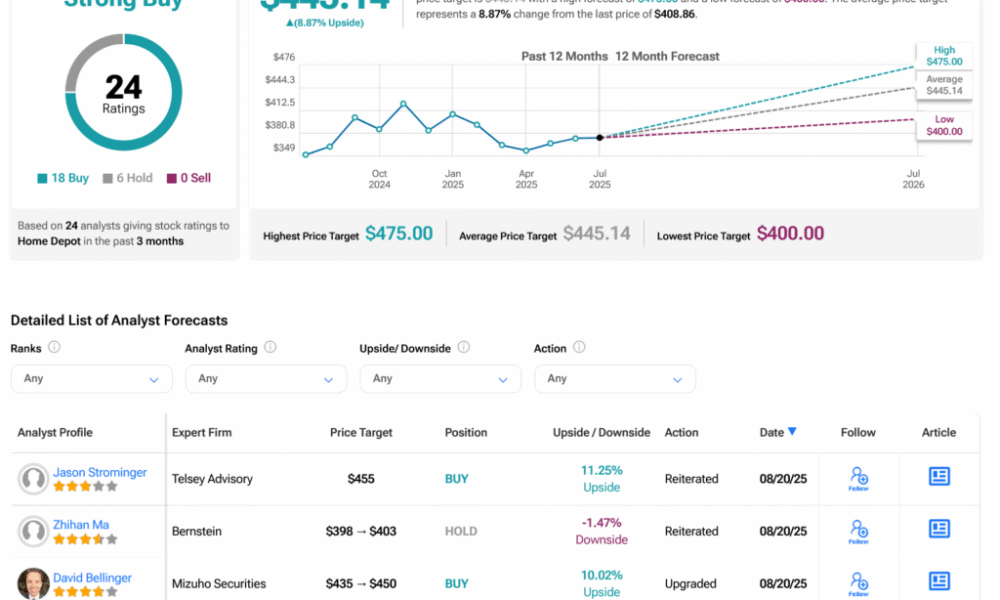Click $398 → $403 price target
The height and width of the screenshot is (600, 1000).
[x=361, y=531]
